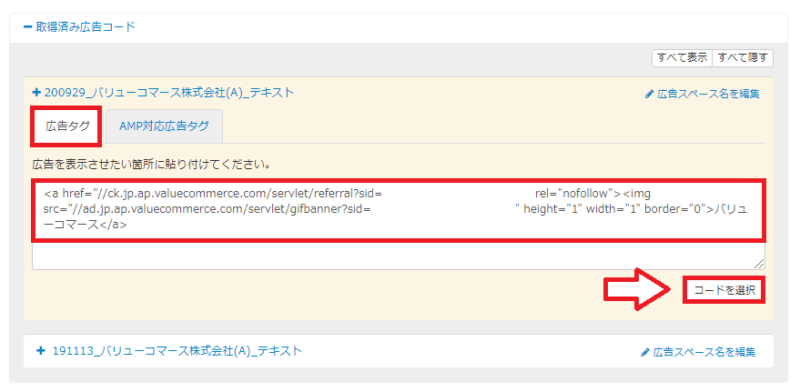Viewport: 800px width, 392px height.
Task: Click pencil icon beside 200929 広告スペース名を編集
Action: click(x=649, y=94)
